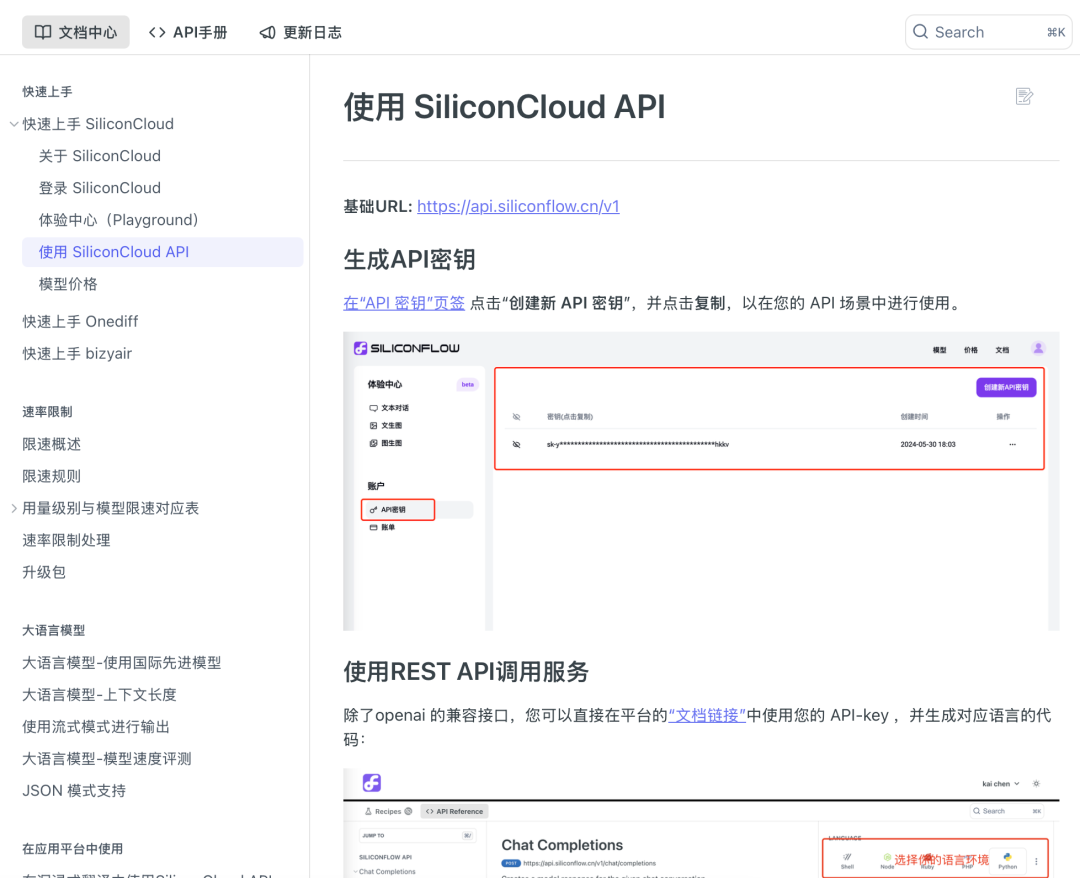
Task: Click the SiliconFlow logo in screenshot
Action: 406,348
